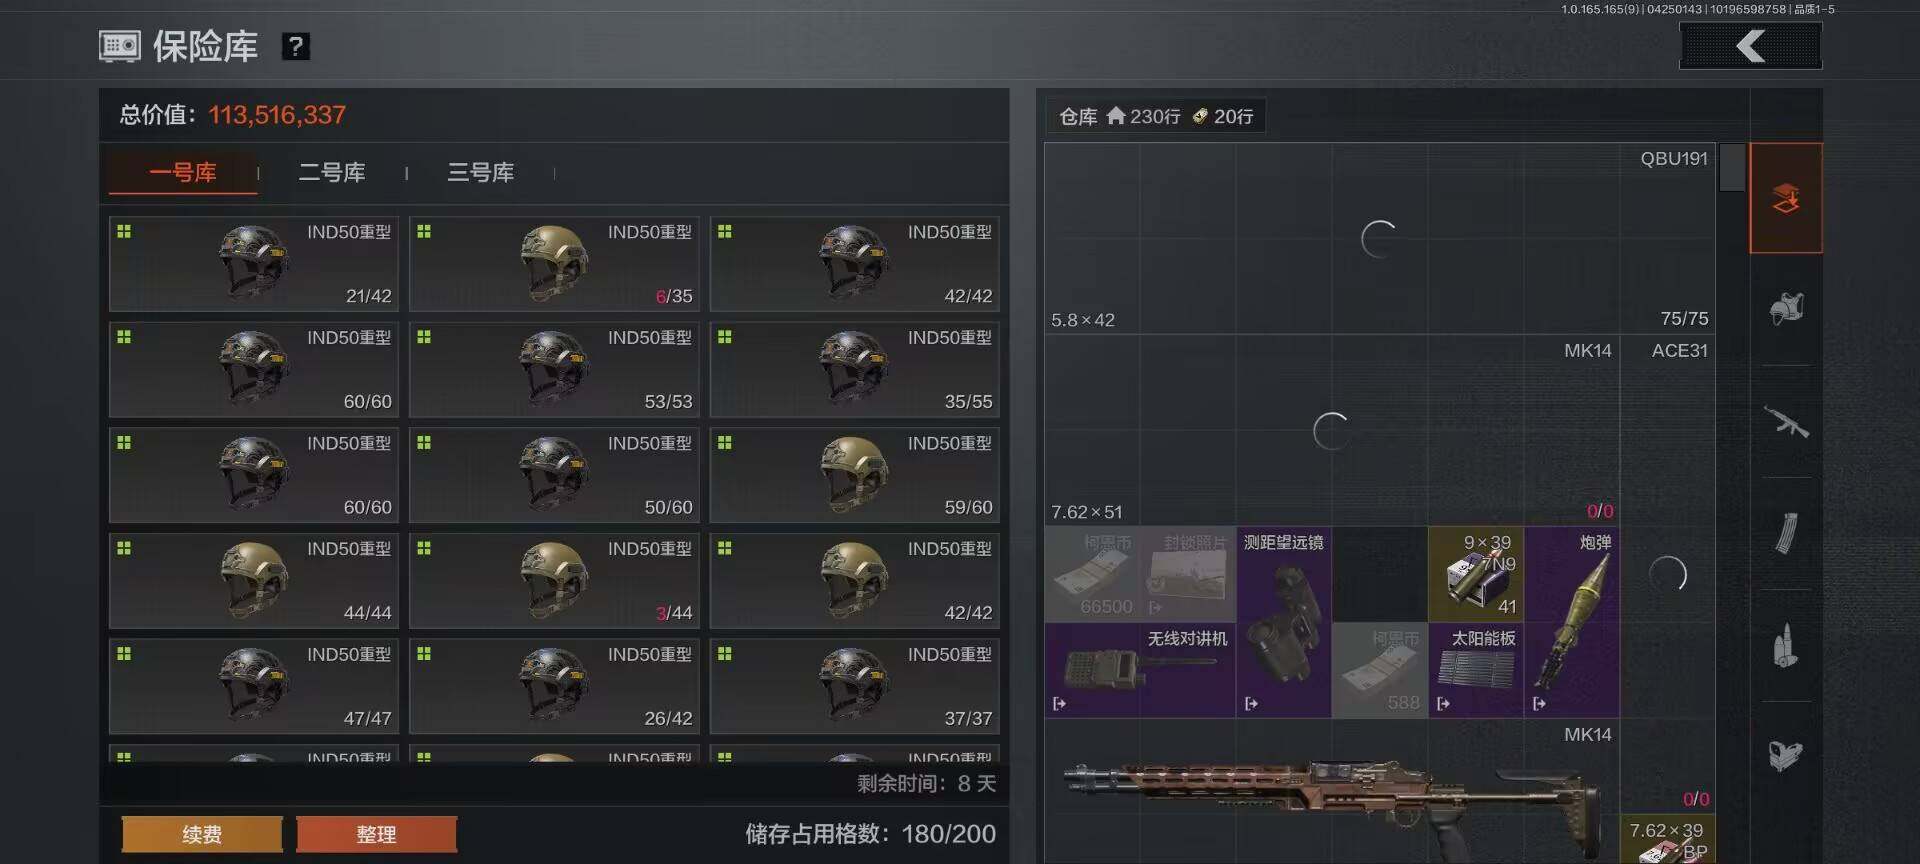Switch to 二号库 tab
The image size is (1920, 864).
pos(332,172)
